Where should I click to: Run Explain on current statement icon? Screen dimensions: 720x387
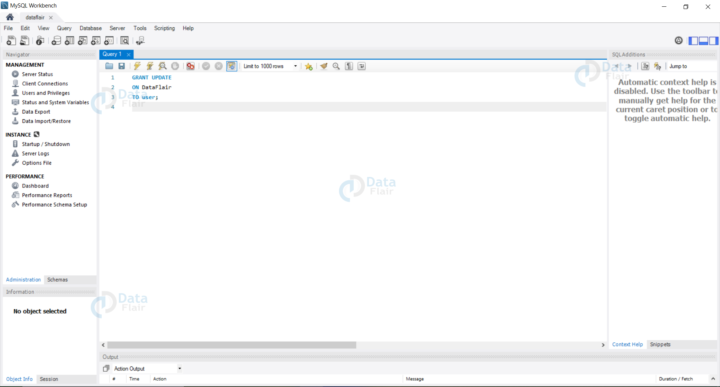pos(163,66)
